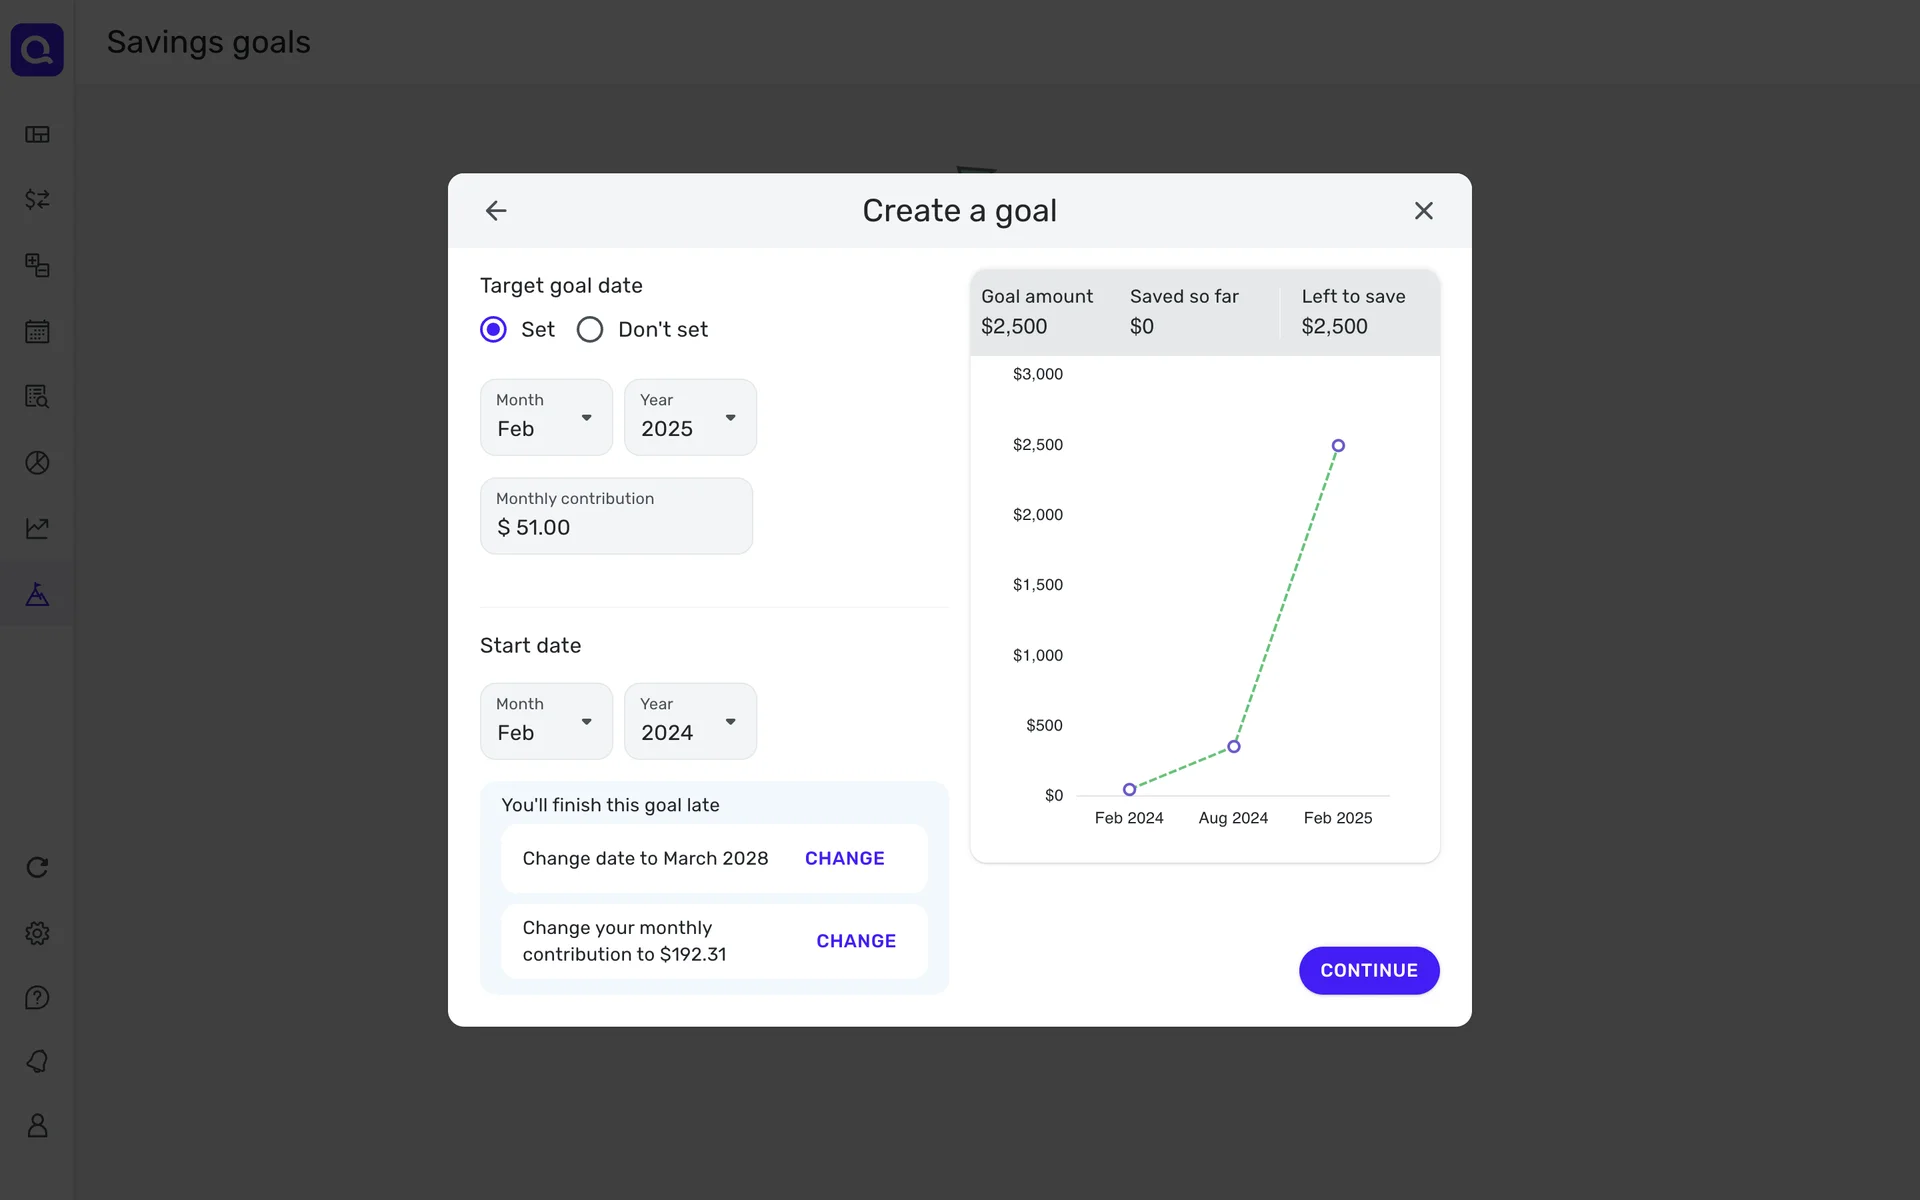Open the trends line chart icon in the sidebar
Viewport: 1920px width, 1200px height.
[37, 528]
